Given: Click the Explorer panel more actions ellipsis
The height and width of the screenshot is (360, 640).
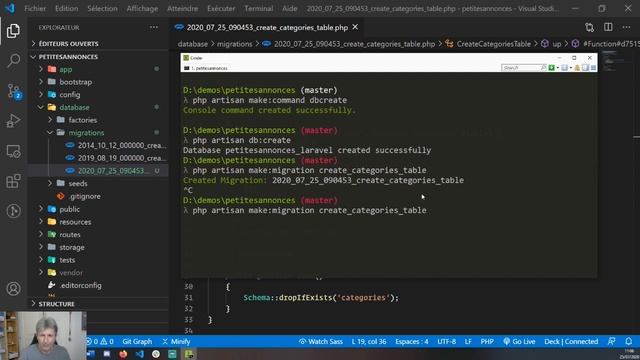Looking at the screenshot, I should coord(153,27).
